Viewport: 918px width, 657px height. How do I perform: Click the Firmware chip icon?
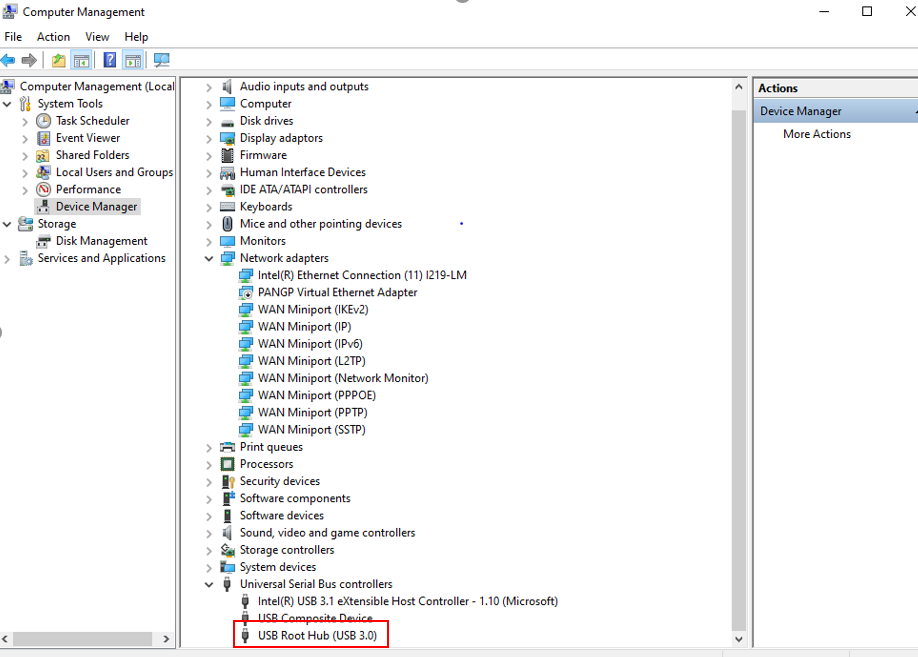pyautogui.click(x=227, y=155)
